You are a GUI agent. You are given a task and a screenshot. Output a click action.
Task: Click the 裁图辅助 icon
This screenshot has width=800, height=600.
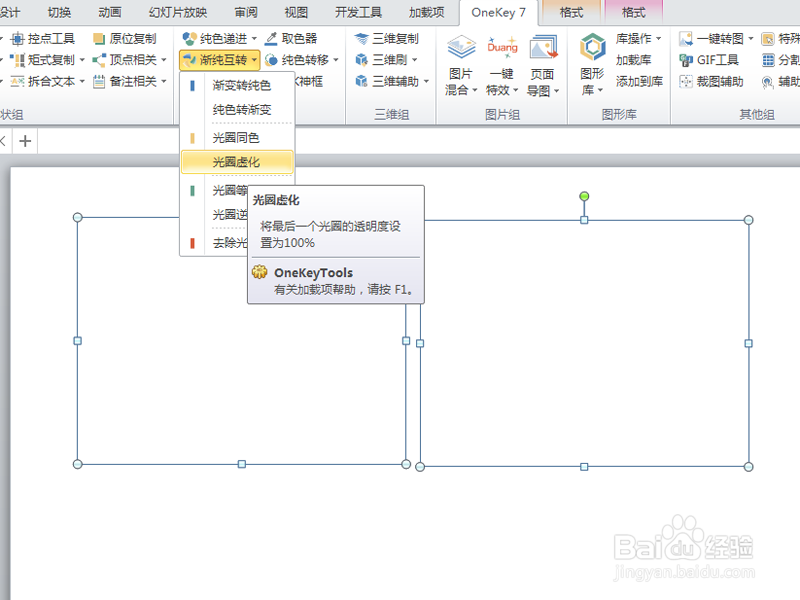click(686, 82)
